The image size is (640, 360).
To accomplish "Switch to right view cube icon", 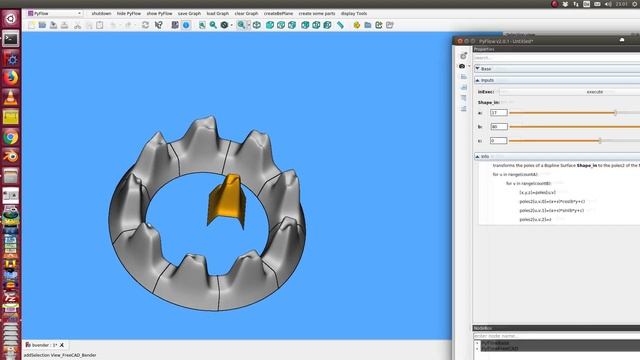I will (292, 25).
